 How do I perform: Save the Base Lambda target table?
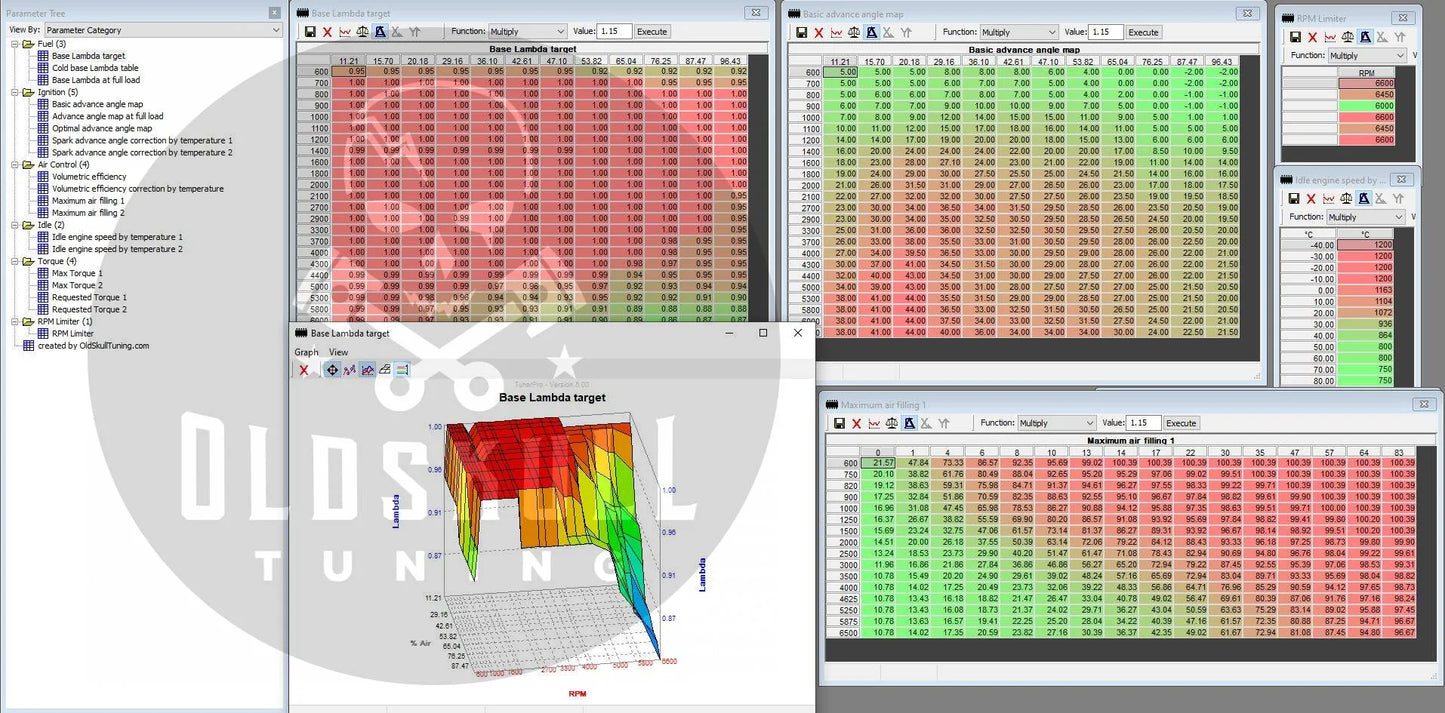click(310, 32)
